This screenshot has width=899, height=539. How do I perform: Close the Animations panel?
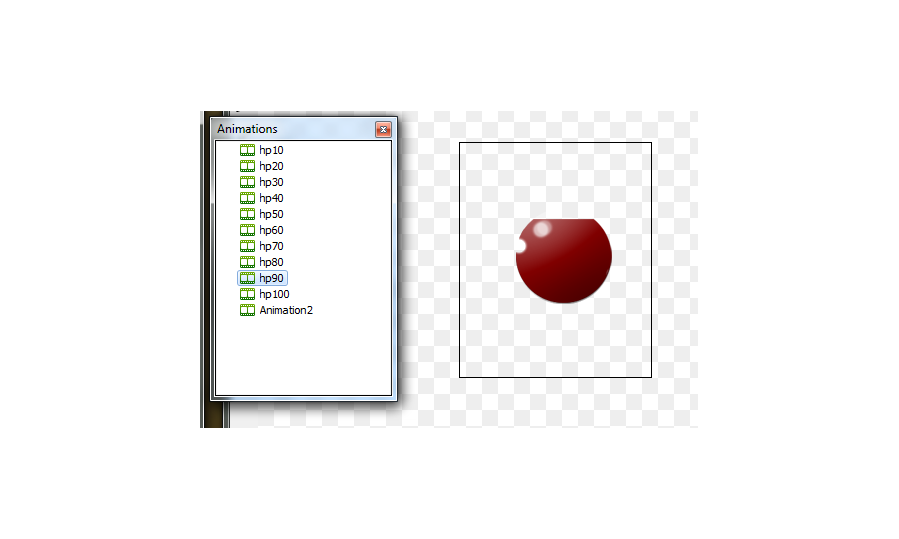(x=383, y=130)
